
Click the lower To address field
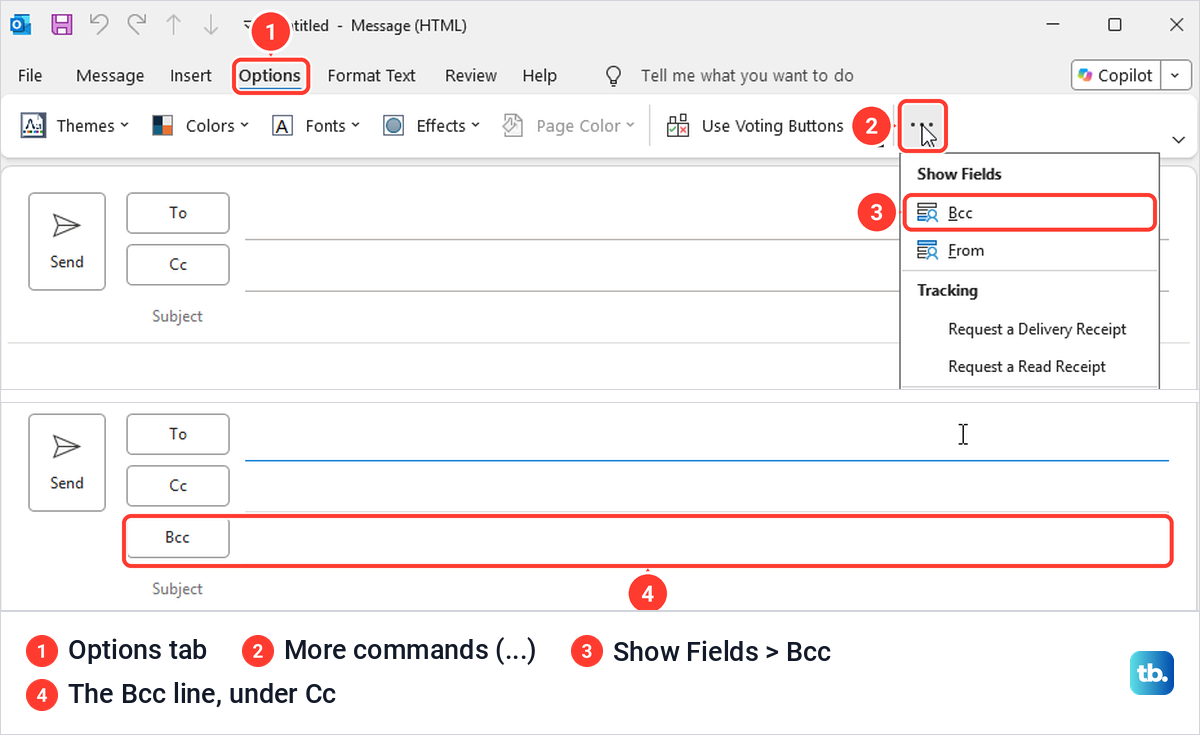point(707,436)
